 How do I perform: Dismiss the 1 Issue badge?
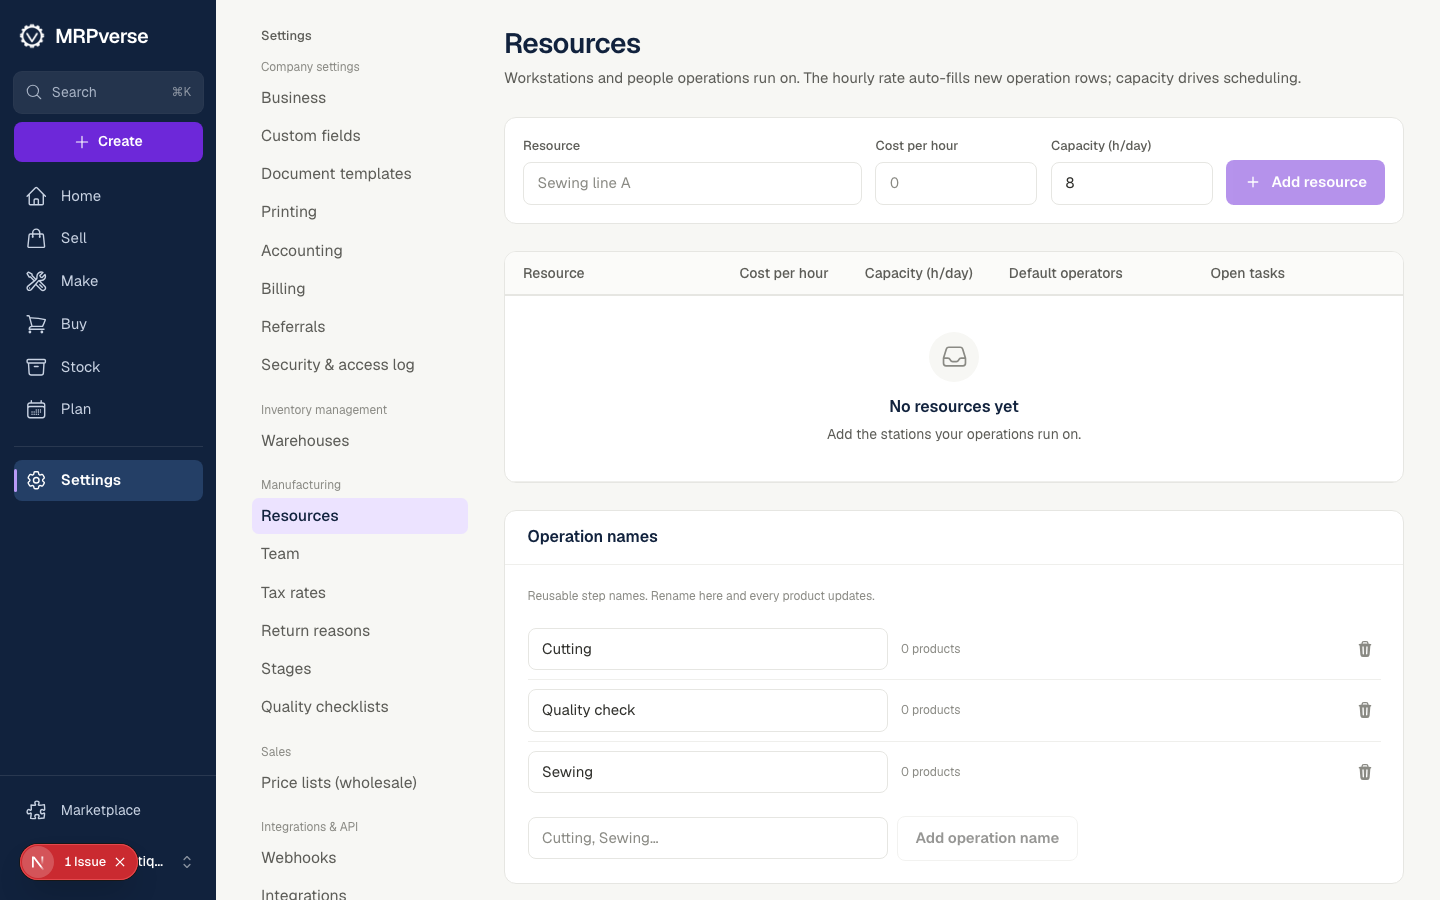[120, 862]
